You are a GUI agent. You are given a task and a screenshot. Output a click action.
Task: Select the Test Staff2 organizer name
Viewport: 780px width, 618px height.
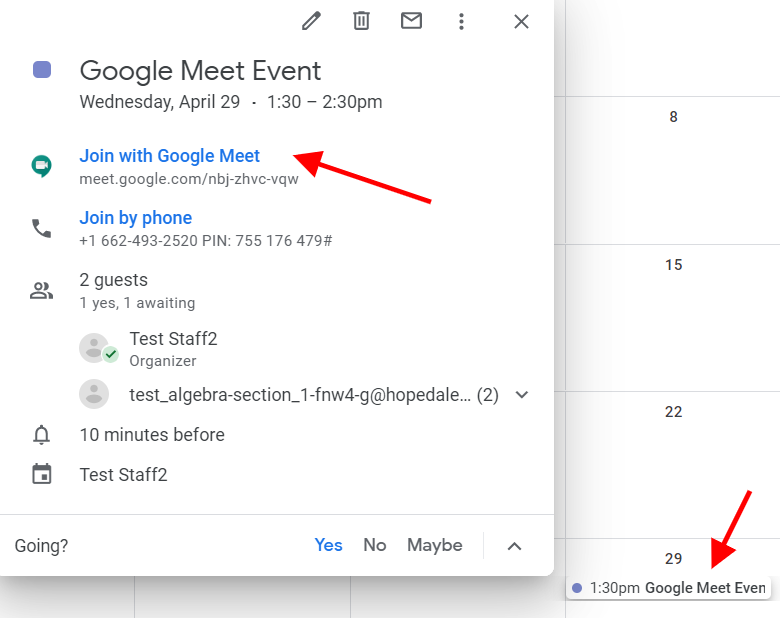point(173,339)
